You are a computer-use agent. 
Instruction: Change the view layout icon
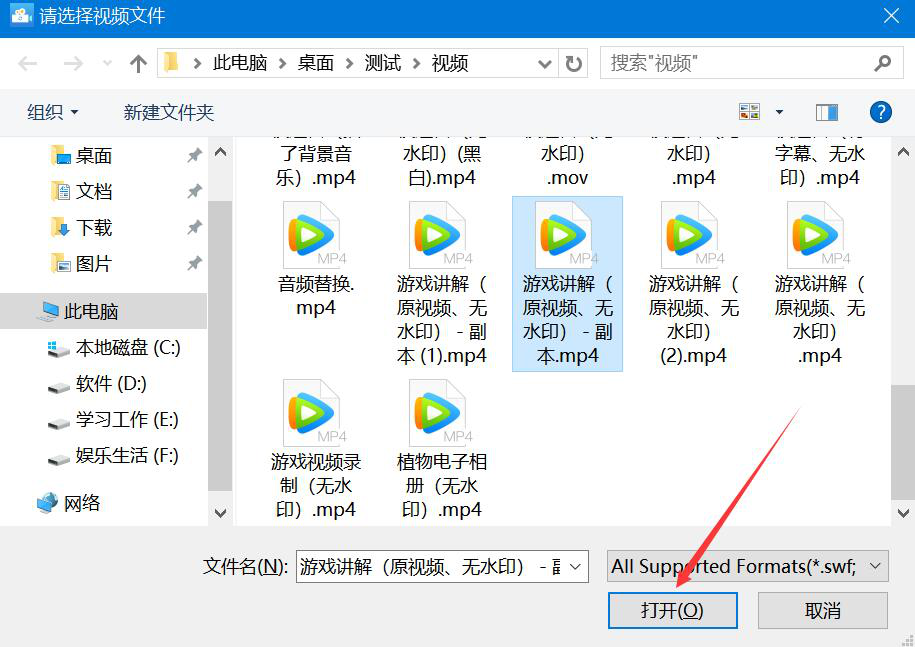749,111
